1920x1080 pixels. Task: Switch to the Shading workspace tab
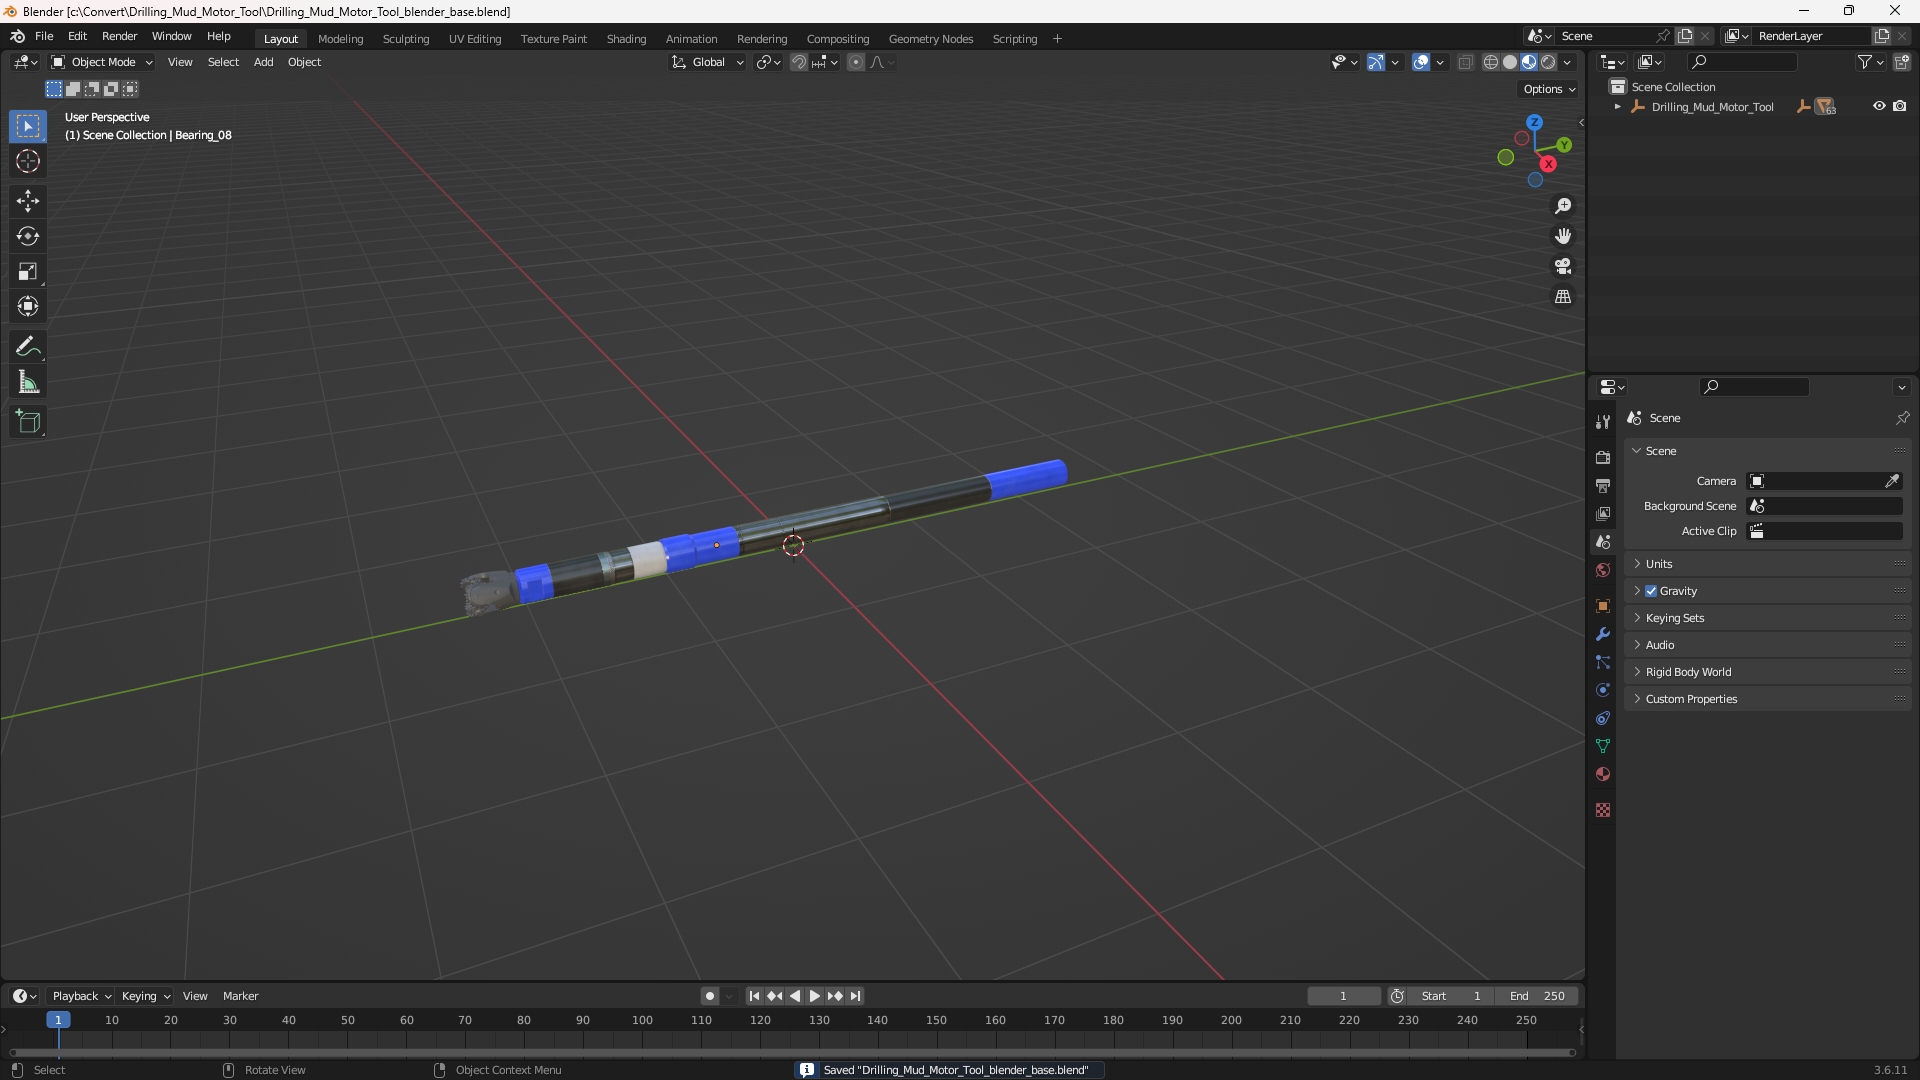626,39
